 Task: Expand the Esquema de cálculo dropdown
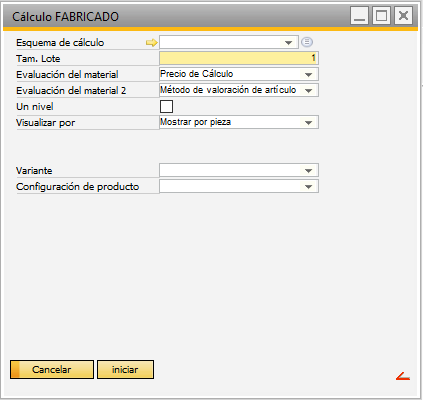288,43
